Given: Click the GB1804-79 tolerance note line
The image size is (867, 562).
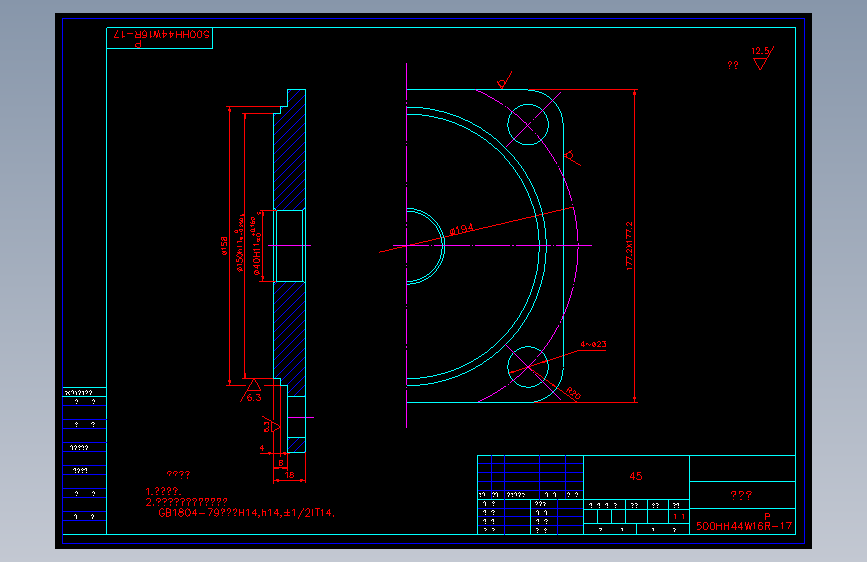Looking at the screenshot, I should point(247,513).
